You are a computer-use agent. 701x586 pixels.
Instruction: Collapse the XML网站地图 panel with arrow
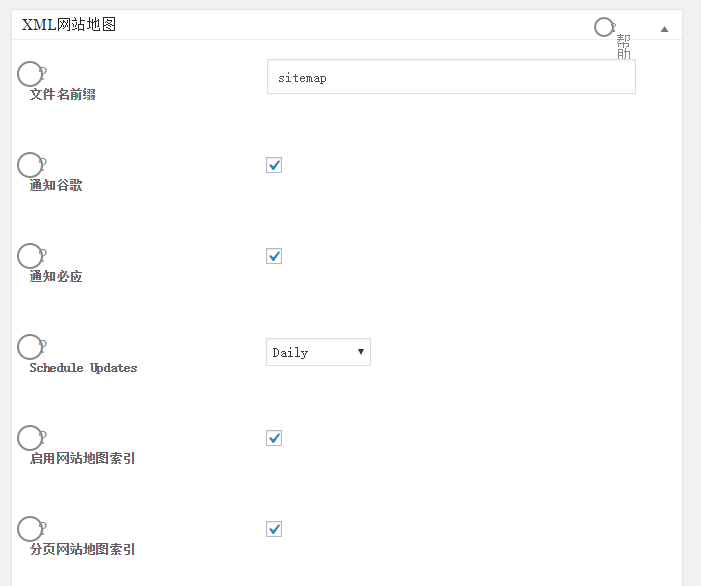tap(664, 29)
